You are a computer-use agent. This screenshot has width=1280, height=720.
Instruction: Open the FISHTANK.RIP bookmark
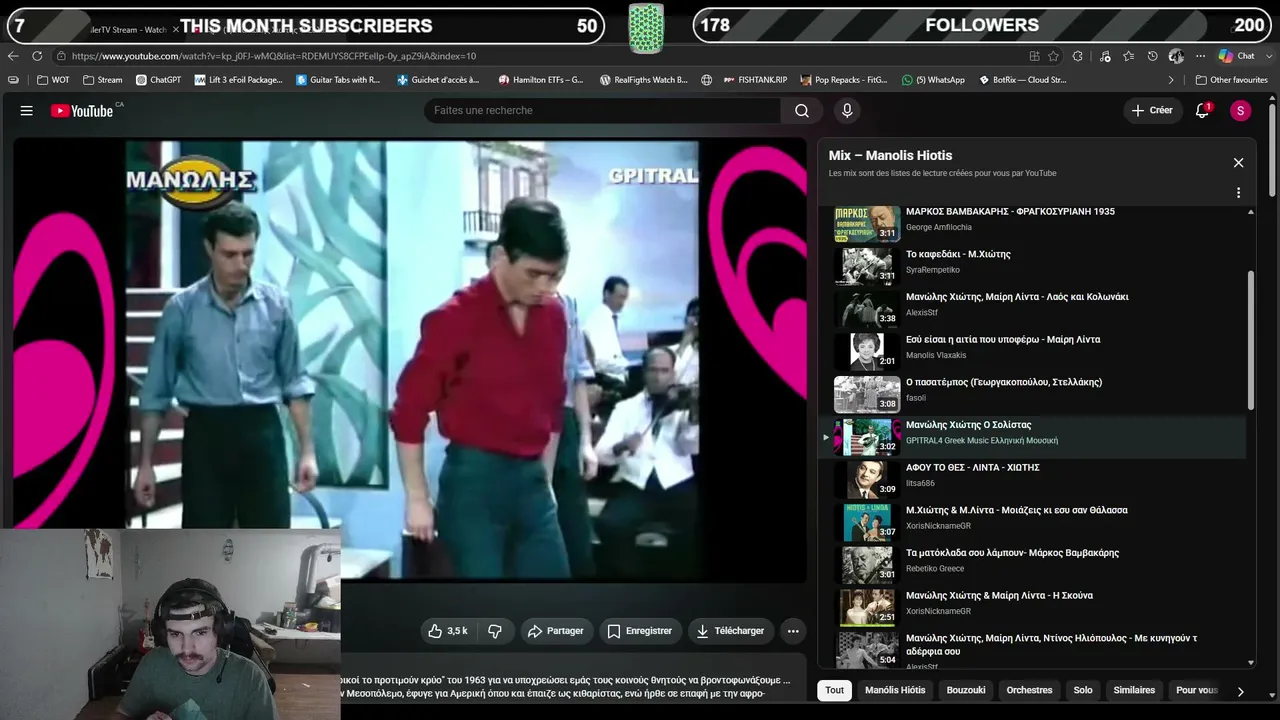click(753, 80)
